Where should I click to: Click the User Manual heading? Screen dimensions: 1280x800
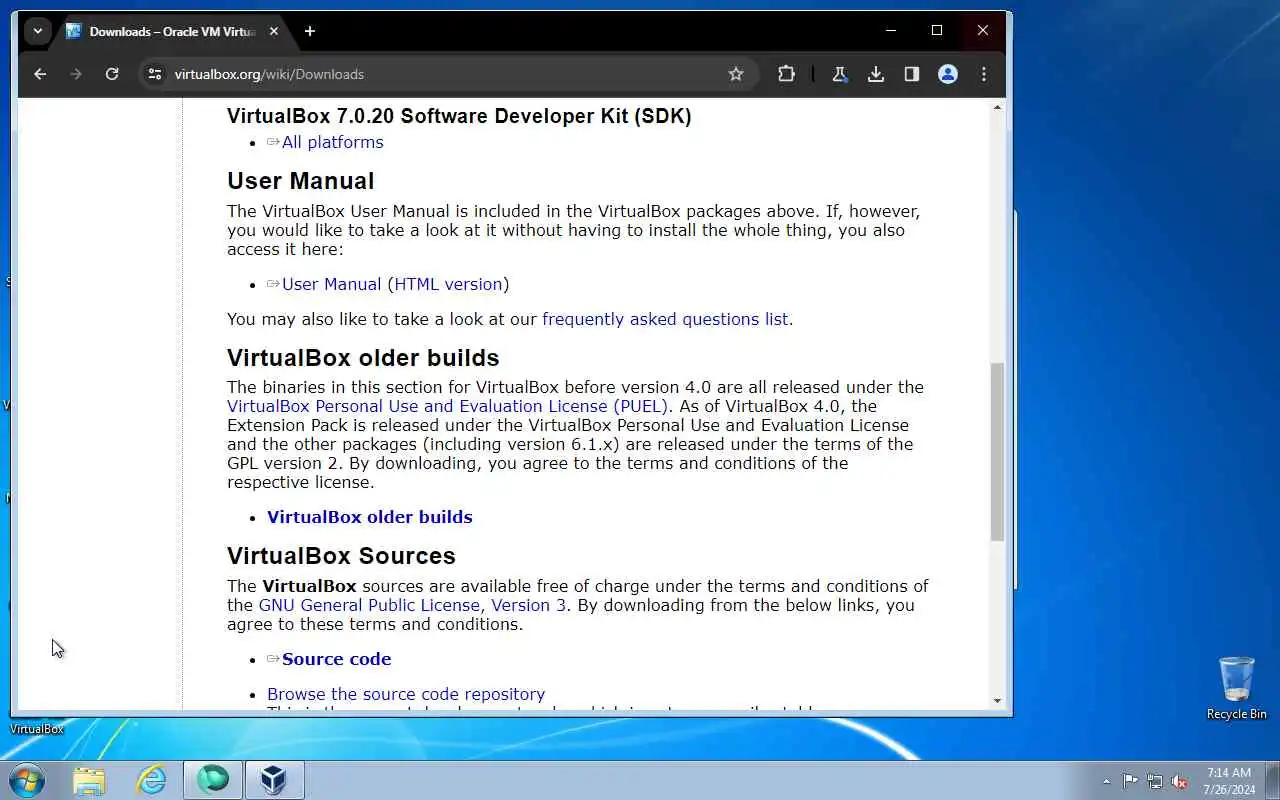300,181
